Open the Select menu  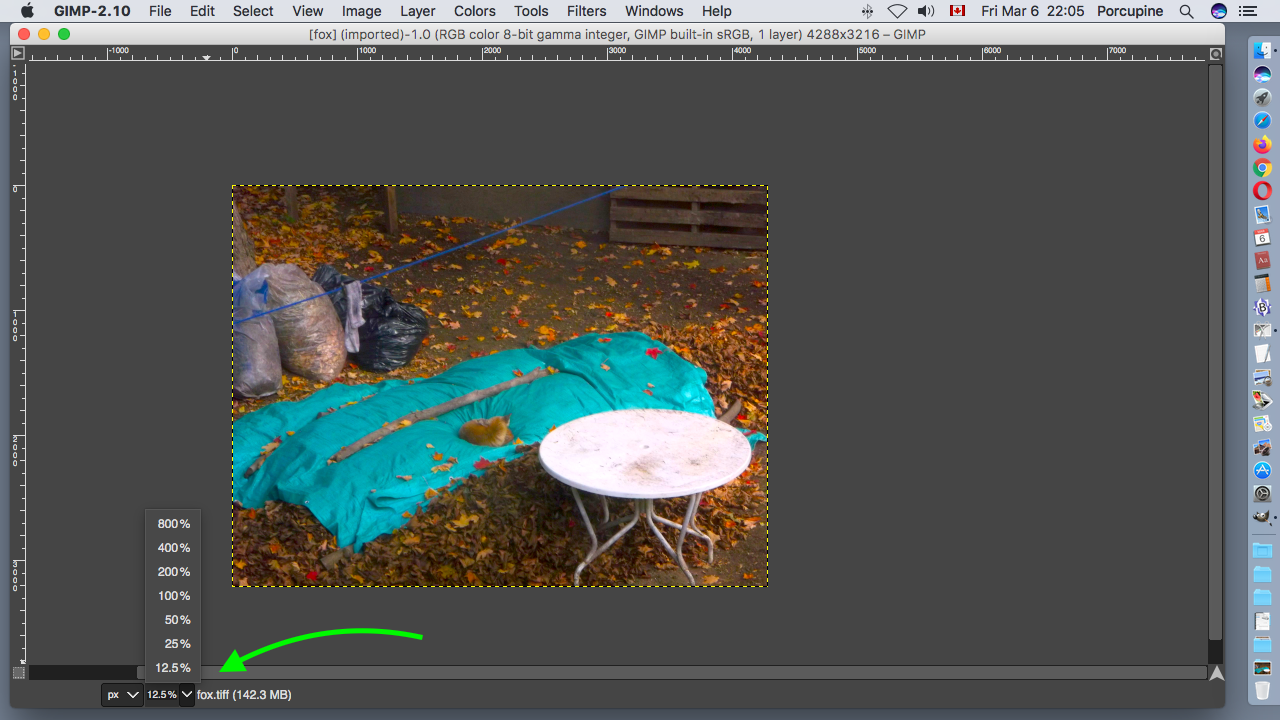tap(253, 11)
